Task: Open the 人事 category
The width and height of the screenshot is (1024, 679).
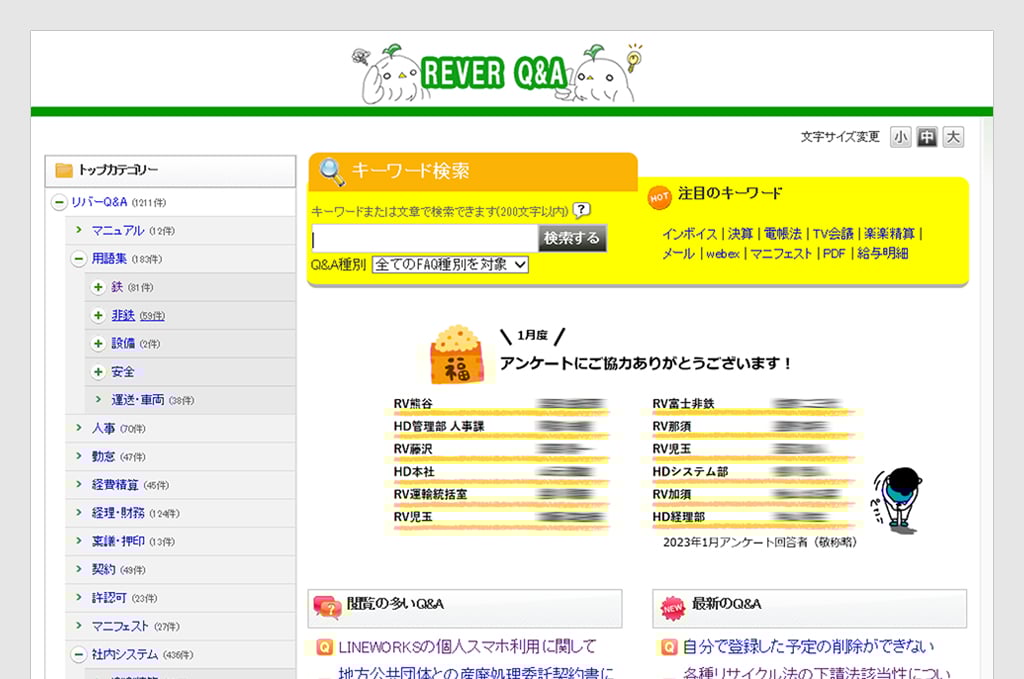Action: [104, 428]
